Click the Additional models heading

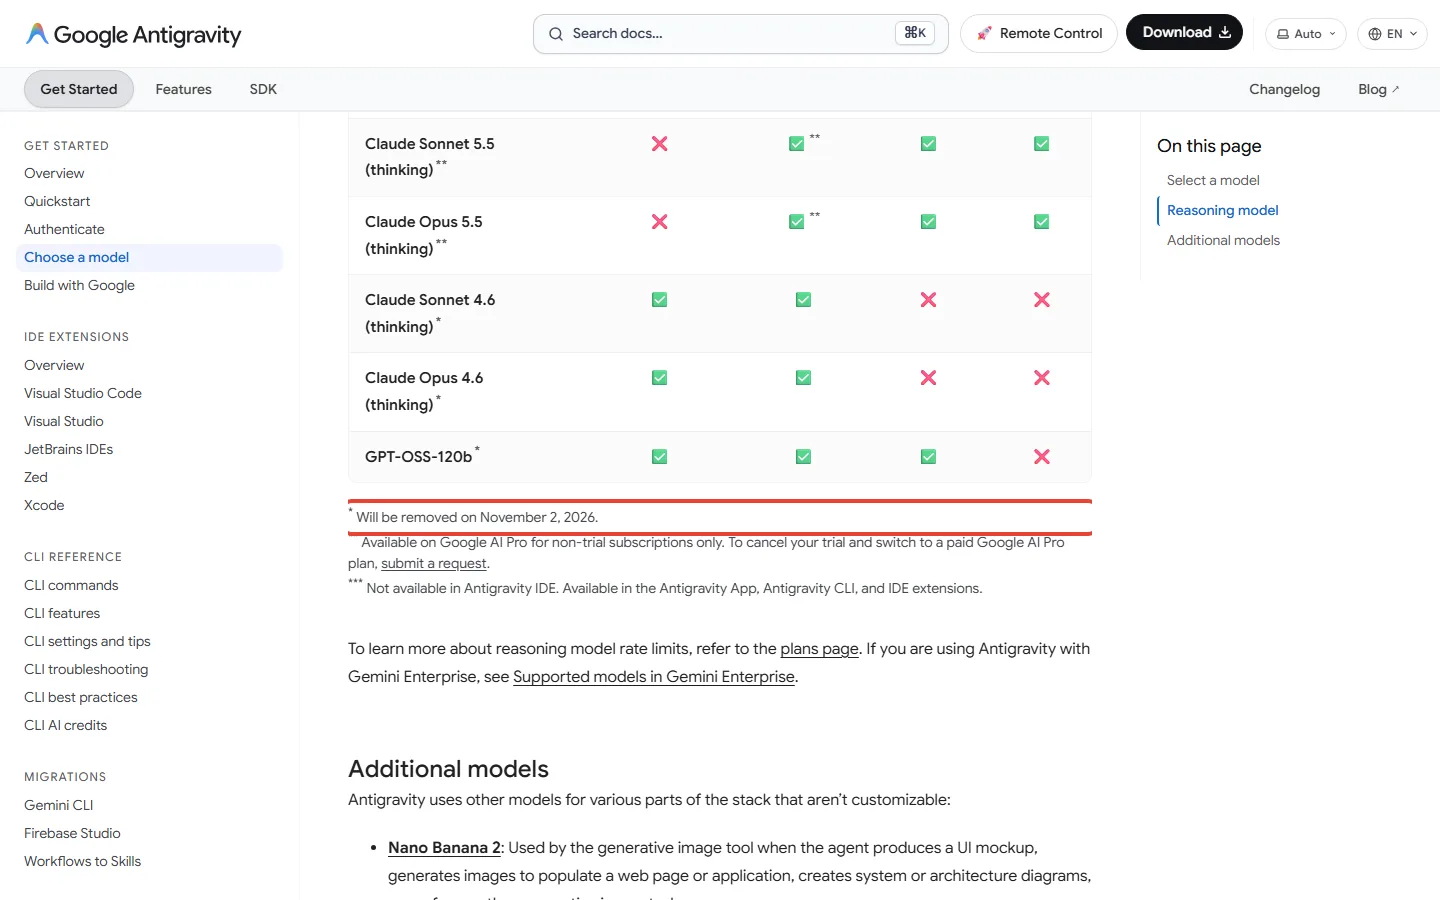click(x=448, y=768)
